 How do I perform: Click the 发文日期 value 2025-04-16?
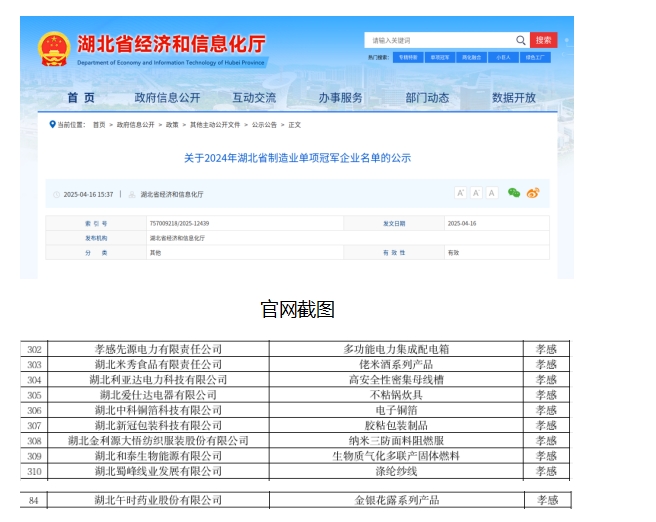tap(462, 223)
